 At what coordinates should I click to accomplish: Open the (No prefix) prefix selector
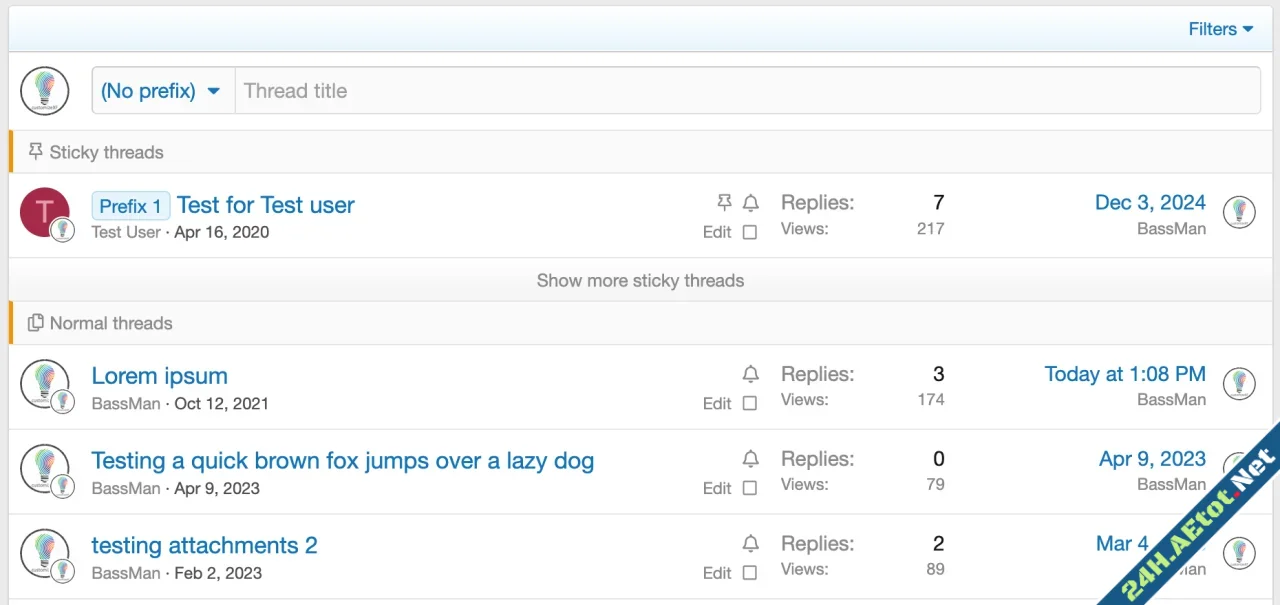tap(162, 90)
